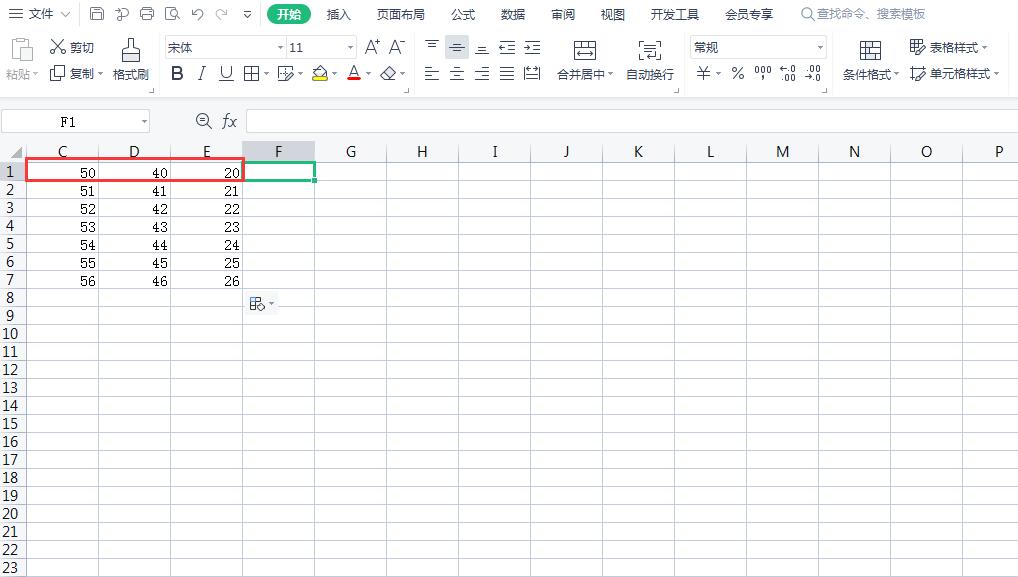1018x577 pixels.
Task: Click the justify alignment icon
Action: (x=507, y=74)
